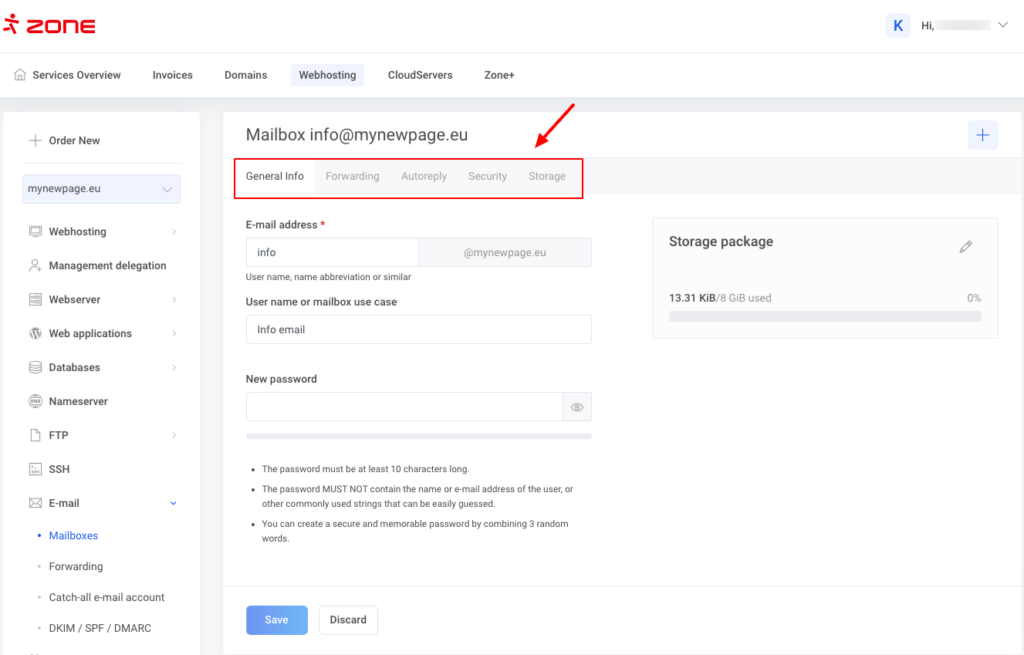
Task: Click the pencil icon in Storage package
Action: [965, 247]
